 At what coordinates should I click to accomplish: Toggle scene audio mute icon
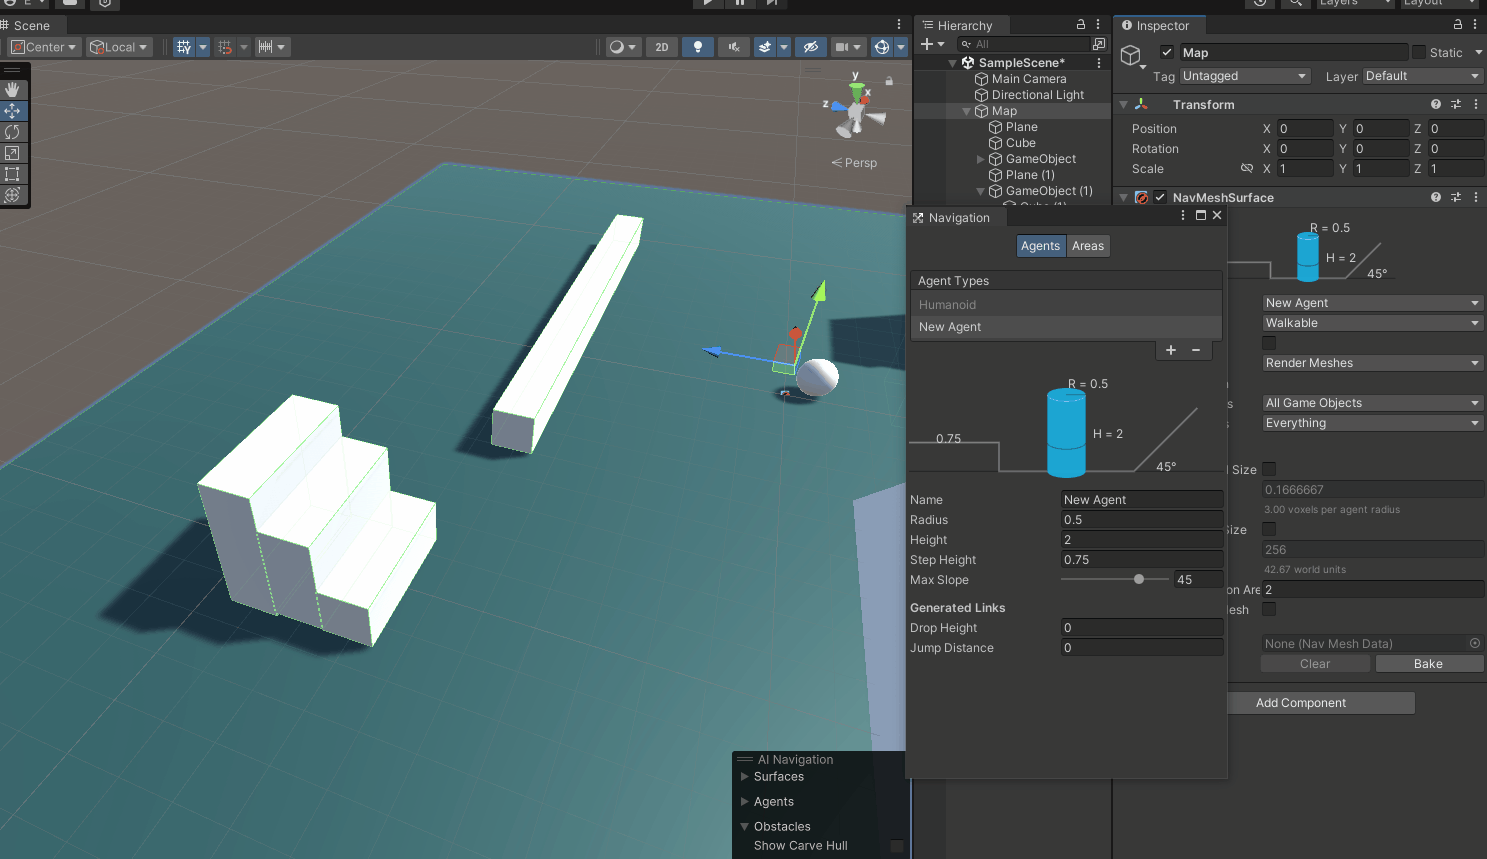pos(734,47)
